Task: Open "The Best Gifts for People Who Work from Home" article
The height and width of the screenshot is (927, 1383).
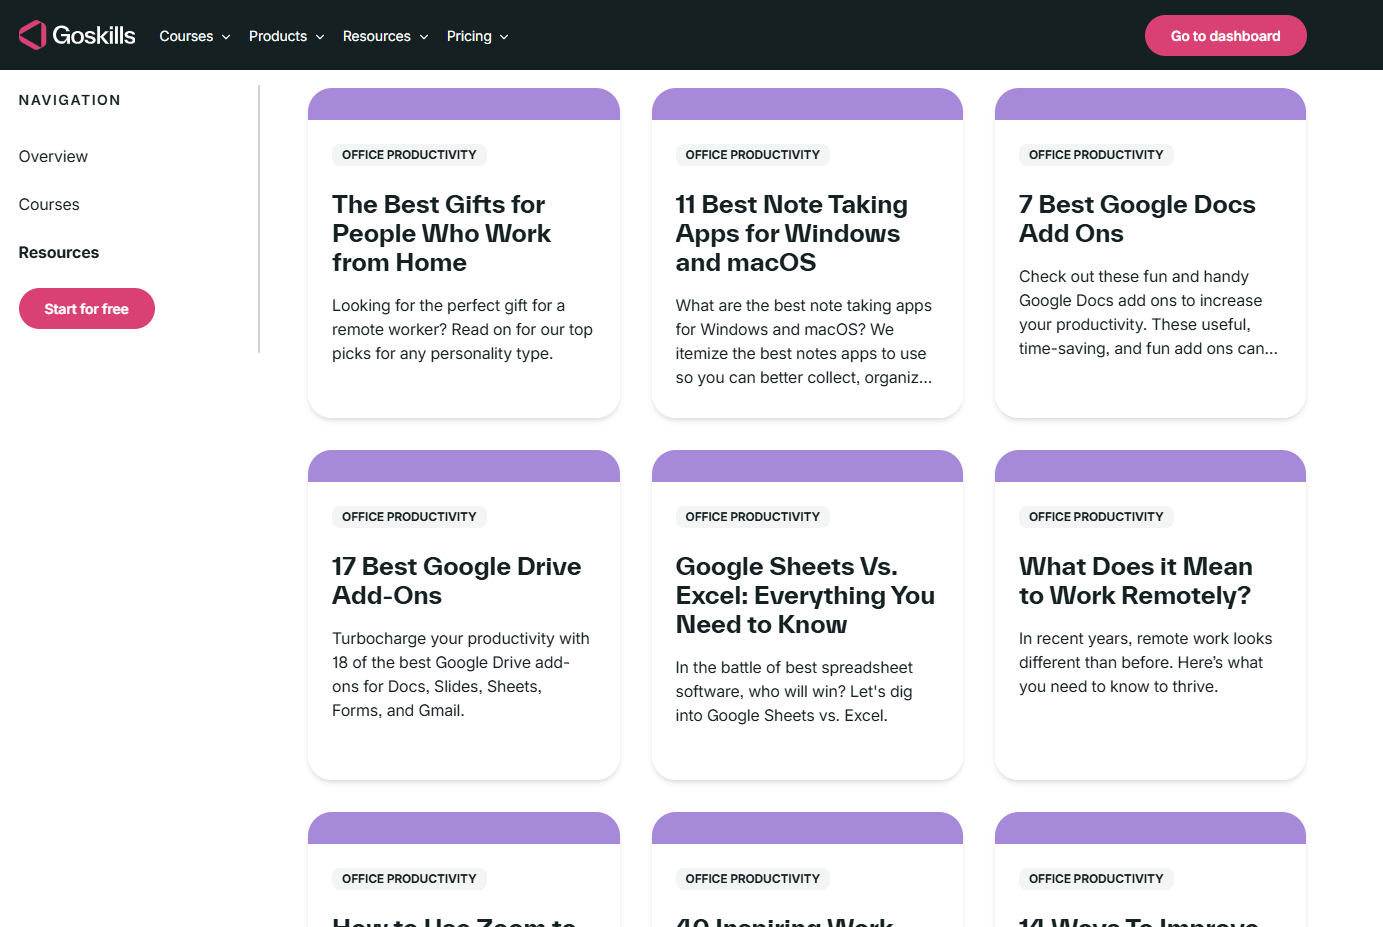Action: tap(441, 233)
